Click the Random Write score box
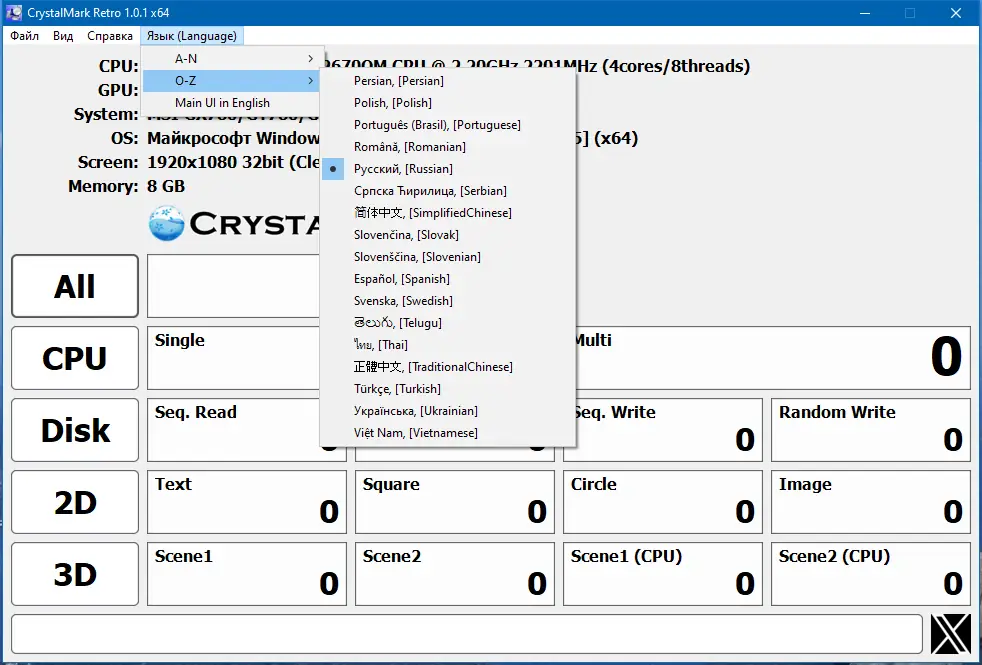Screen dimensions: 982x665 tap(871, 430)
